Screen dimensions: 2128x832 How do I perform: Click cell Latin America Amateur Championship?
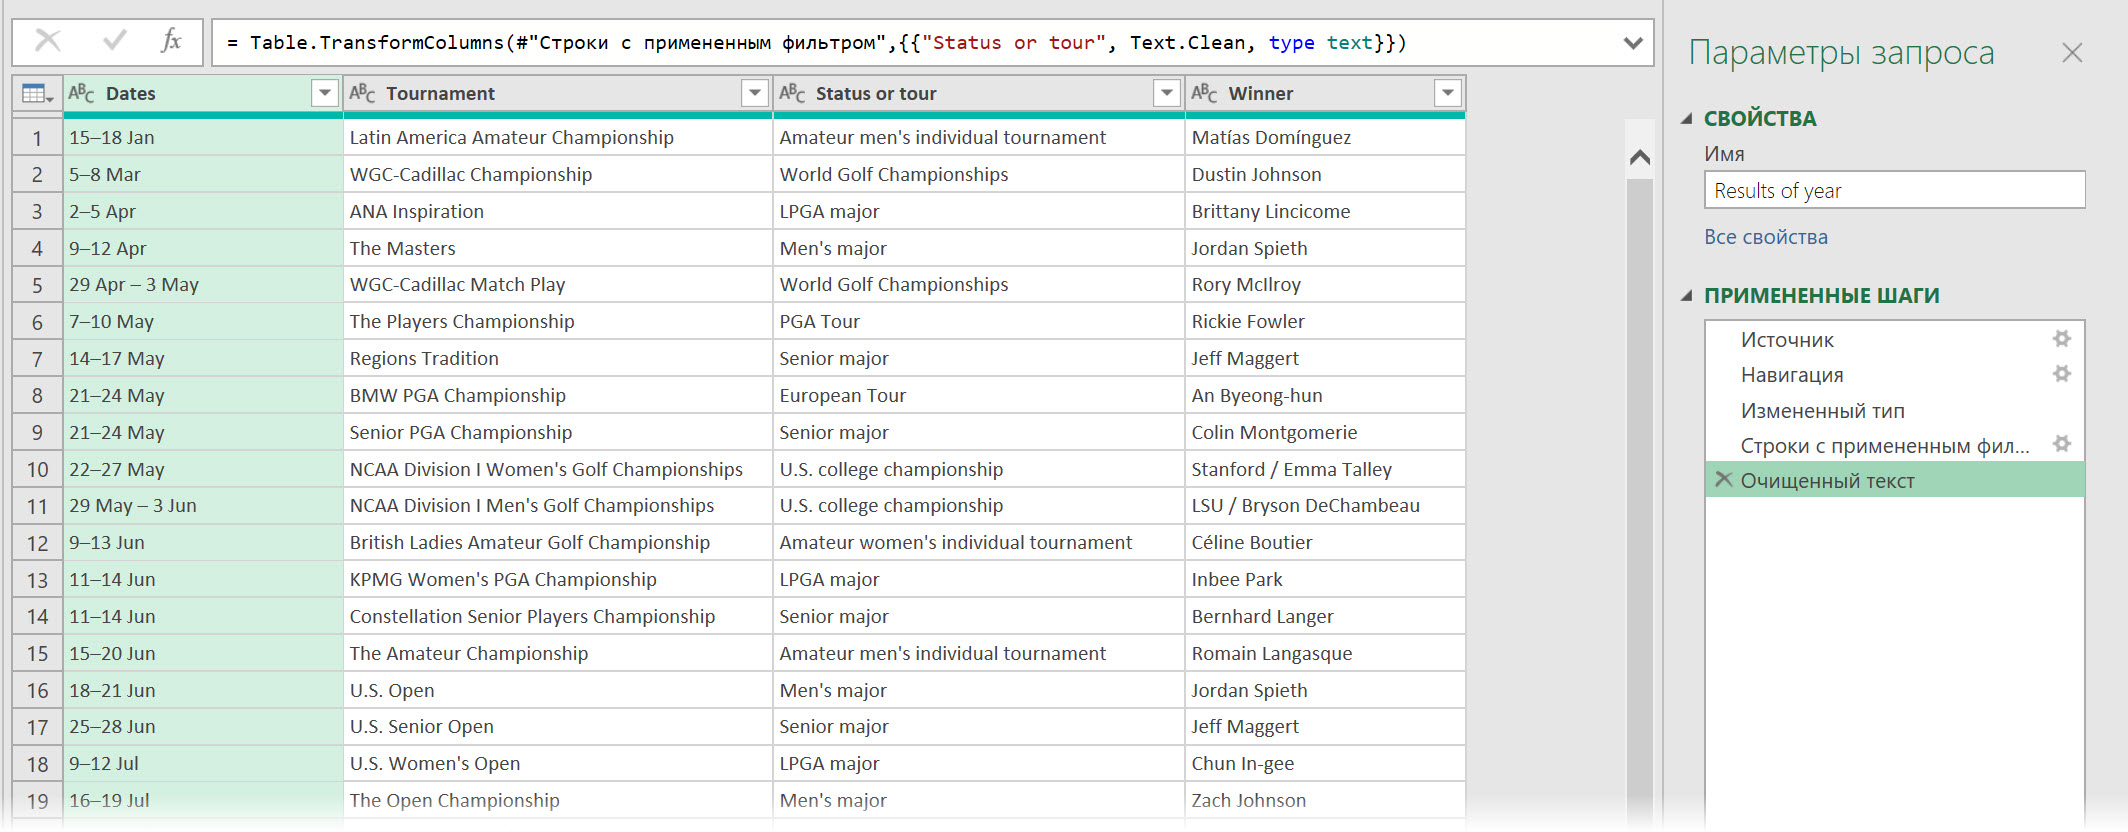558,137
